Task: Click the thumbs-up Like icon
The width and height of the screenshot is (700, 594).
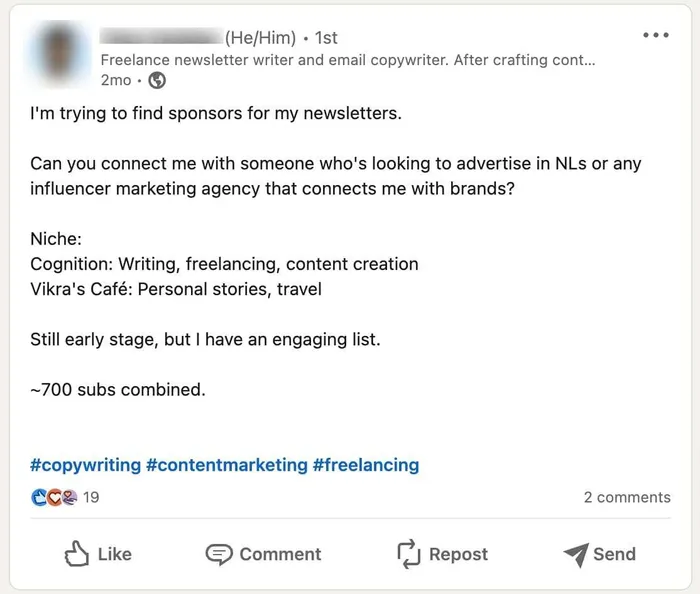Action: point(78,554)
